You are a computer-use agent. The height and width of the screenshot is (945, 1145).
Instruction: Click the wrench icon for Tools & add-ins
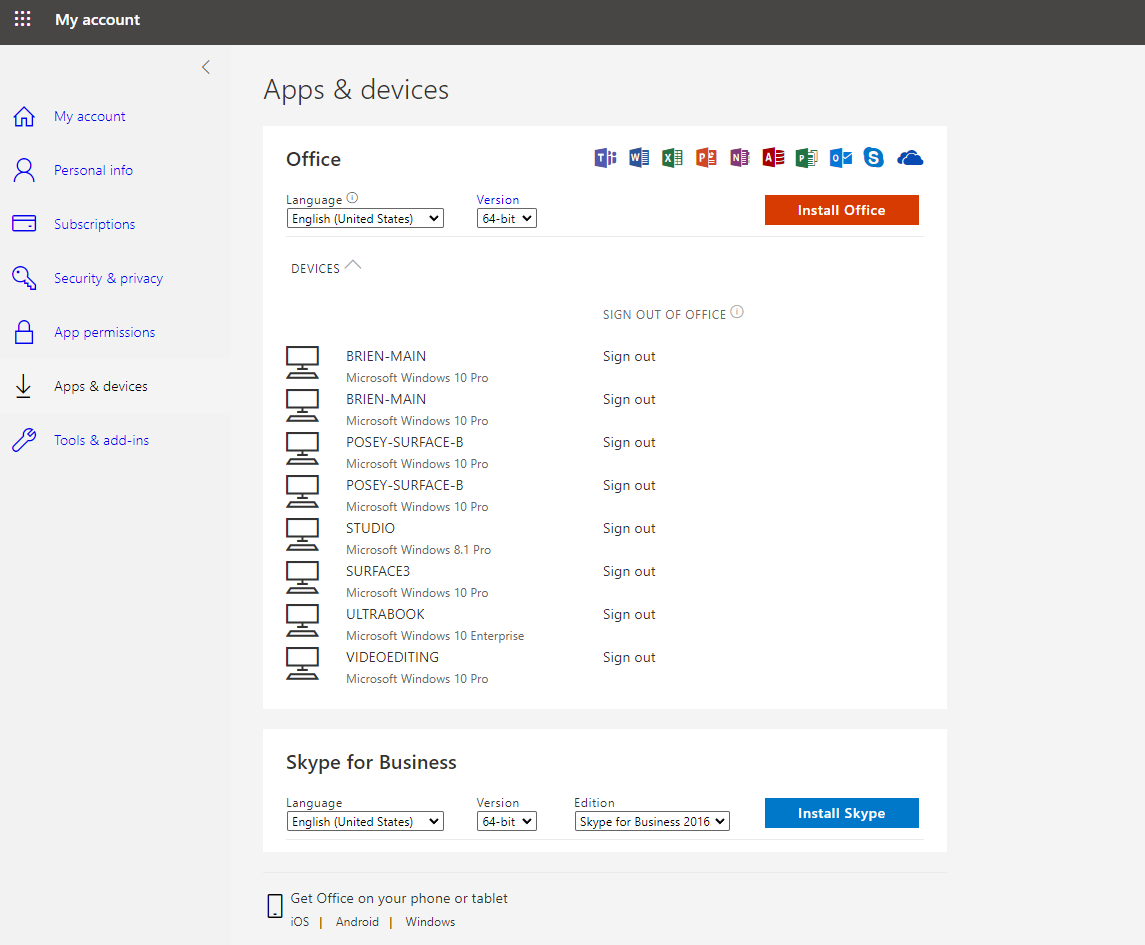pyautogui.click(x=24, y=440)
